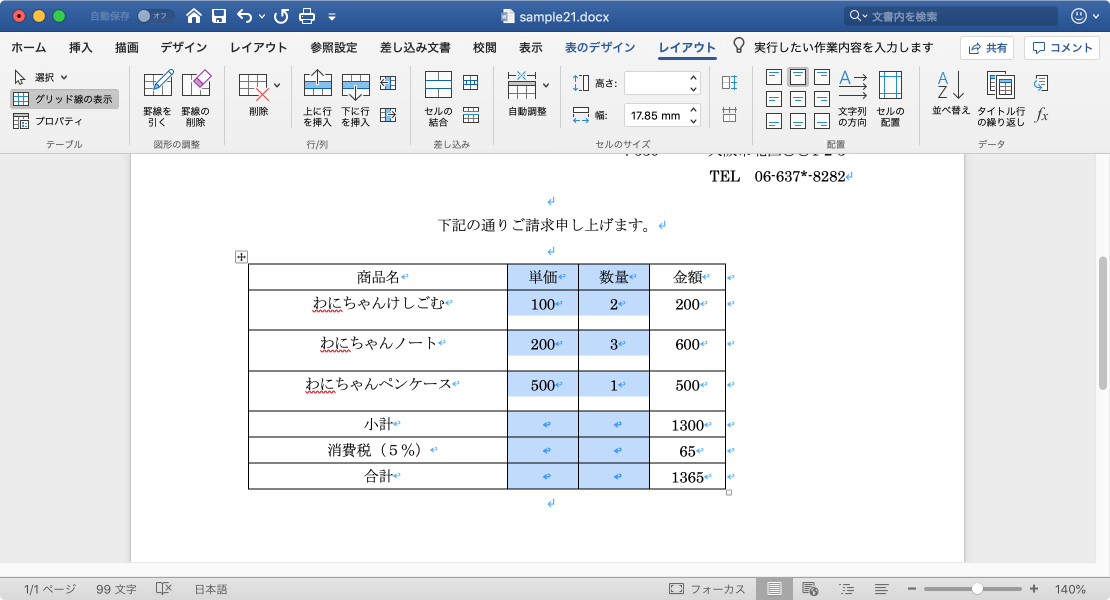
Task: Click the フォーカス button in status bar
Action: click(x=706, y=589)
